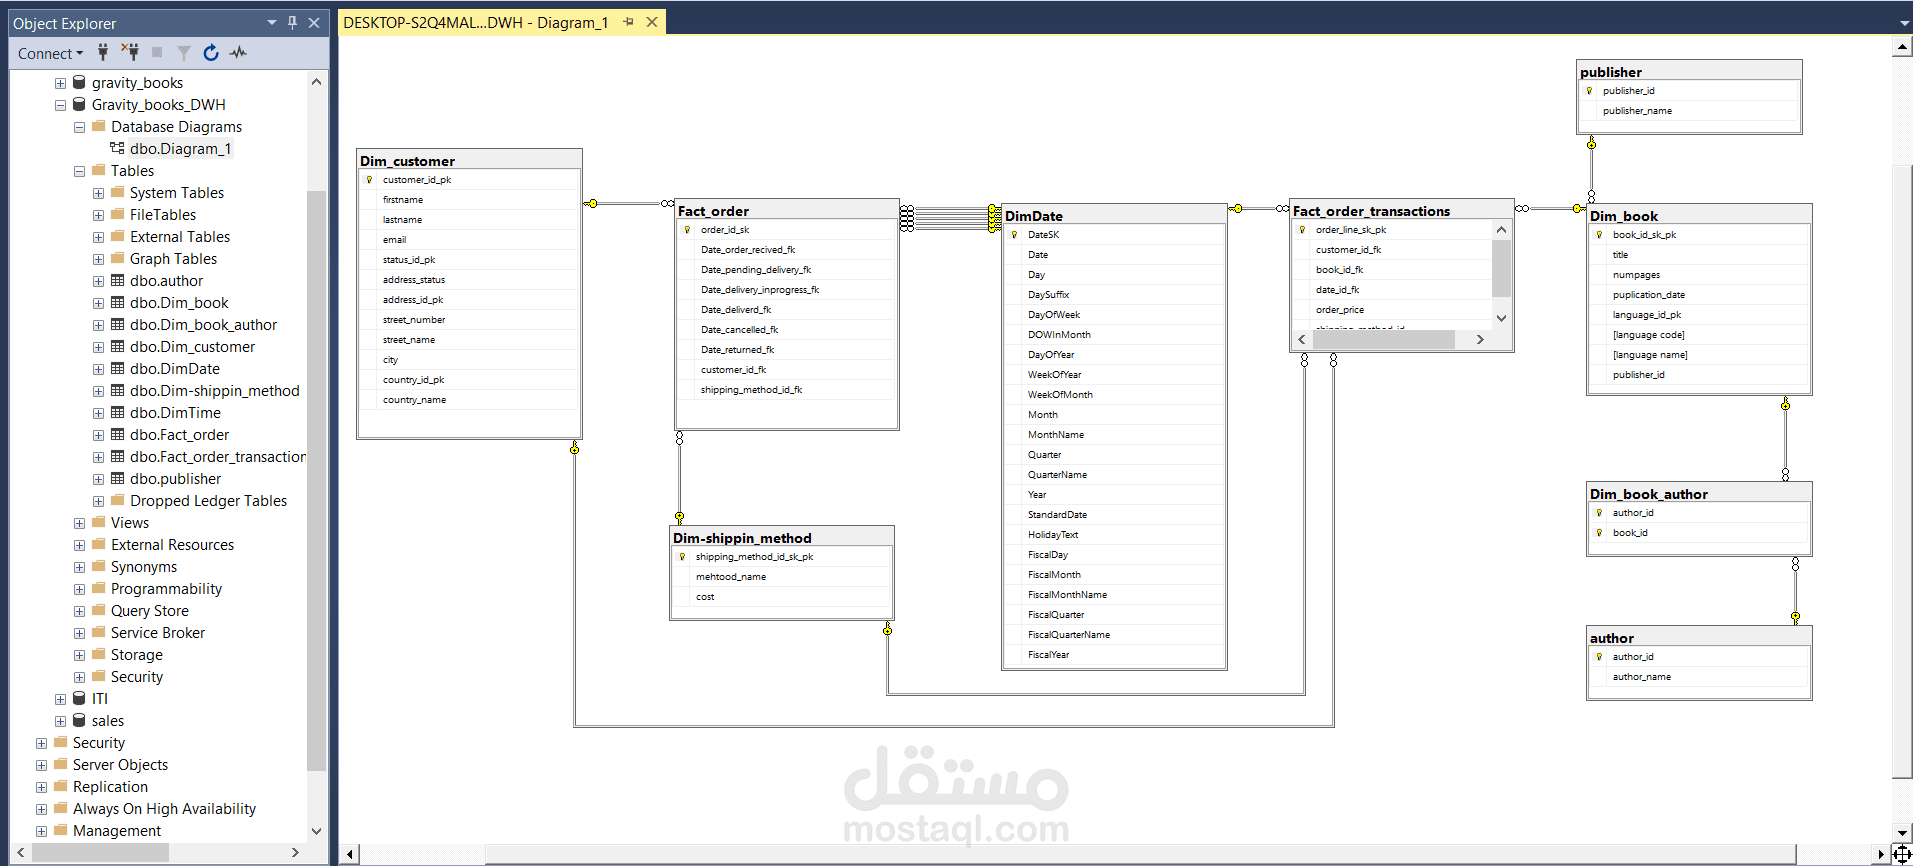Click the Fact_order_transactions table scroll right arrow
The height and width of the screenshot is (866, 1913).
pos(1480,340)
